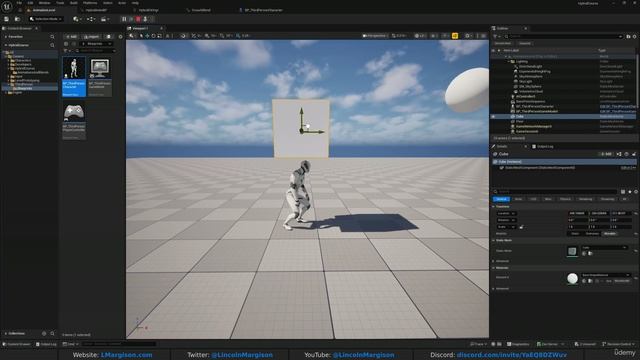Select the Content Browser tab
The image size is (640, 360).
click(x=19, y=28)
